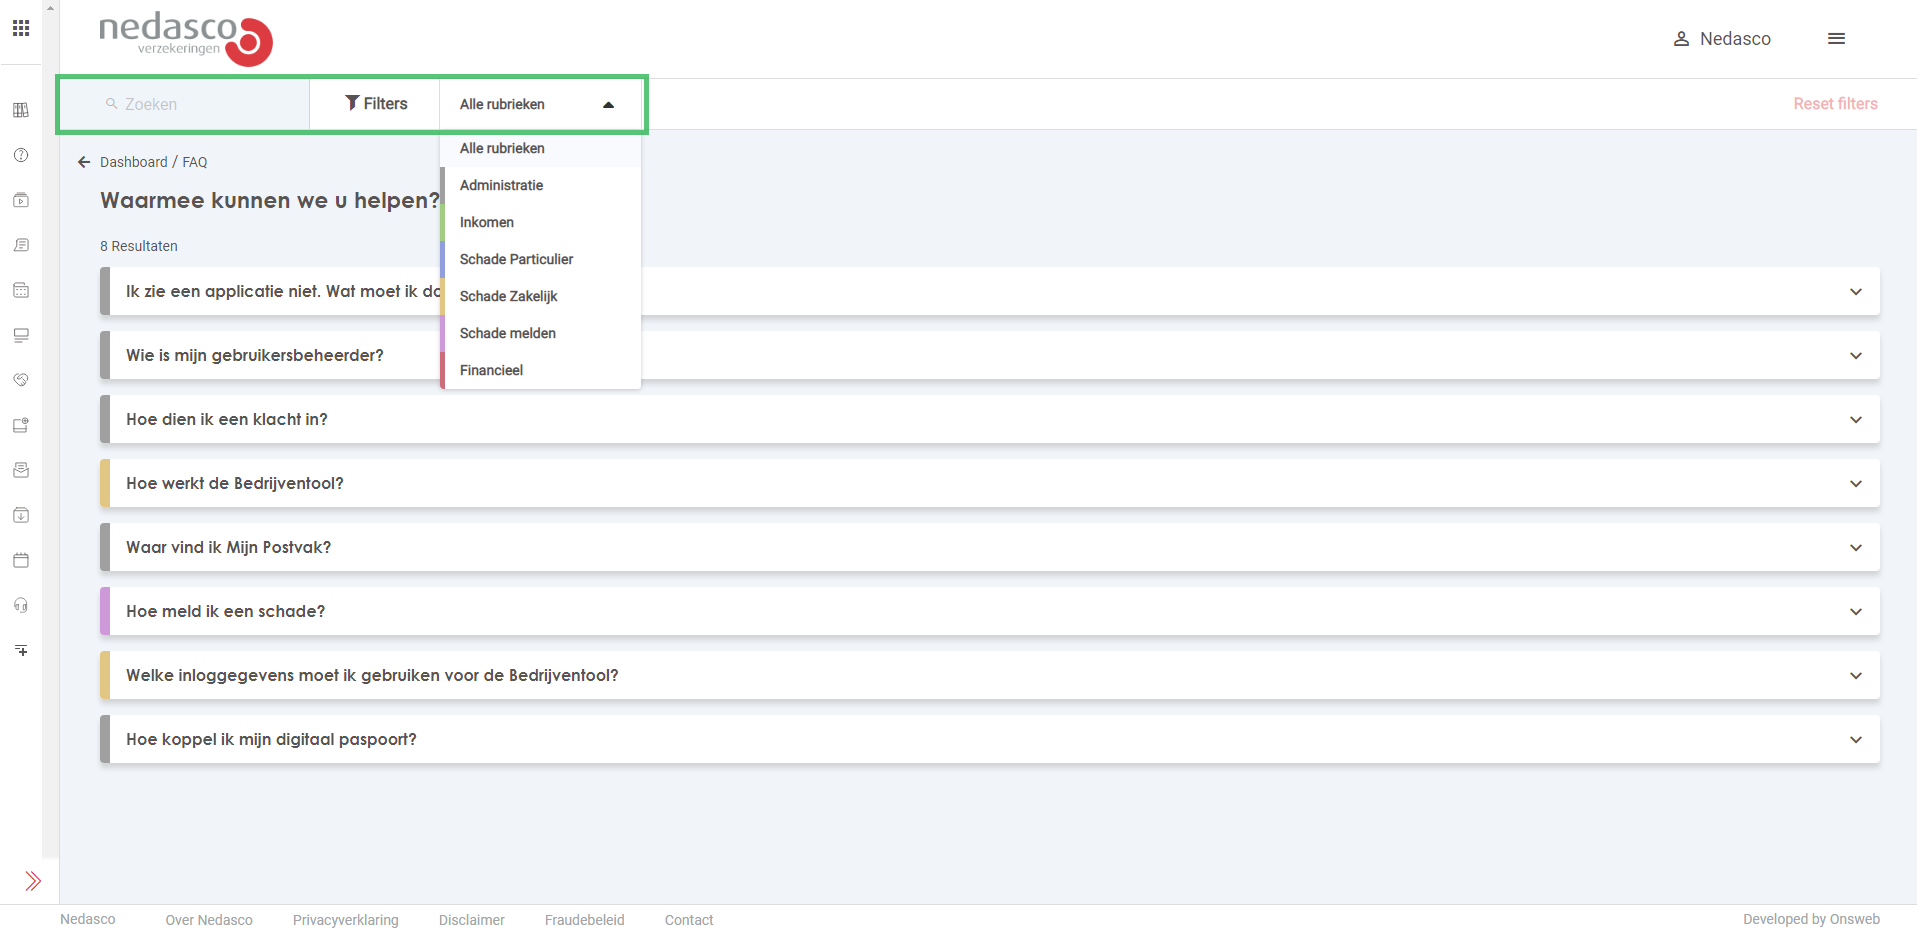Click Reset filters link
The image size is (1917, 936).
pyautogui.click(x=1835, y=104)
